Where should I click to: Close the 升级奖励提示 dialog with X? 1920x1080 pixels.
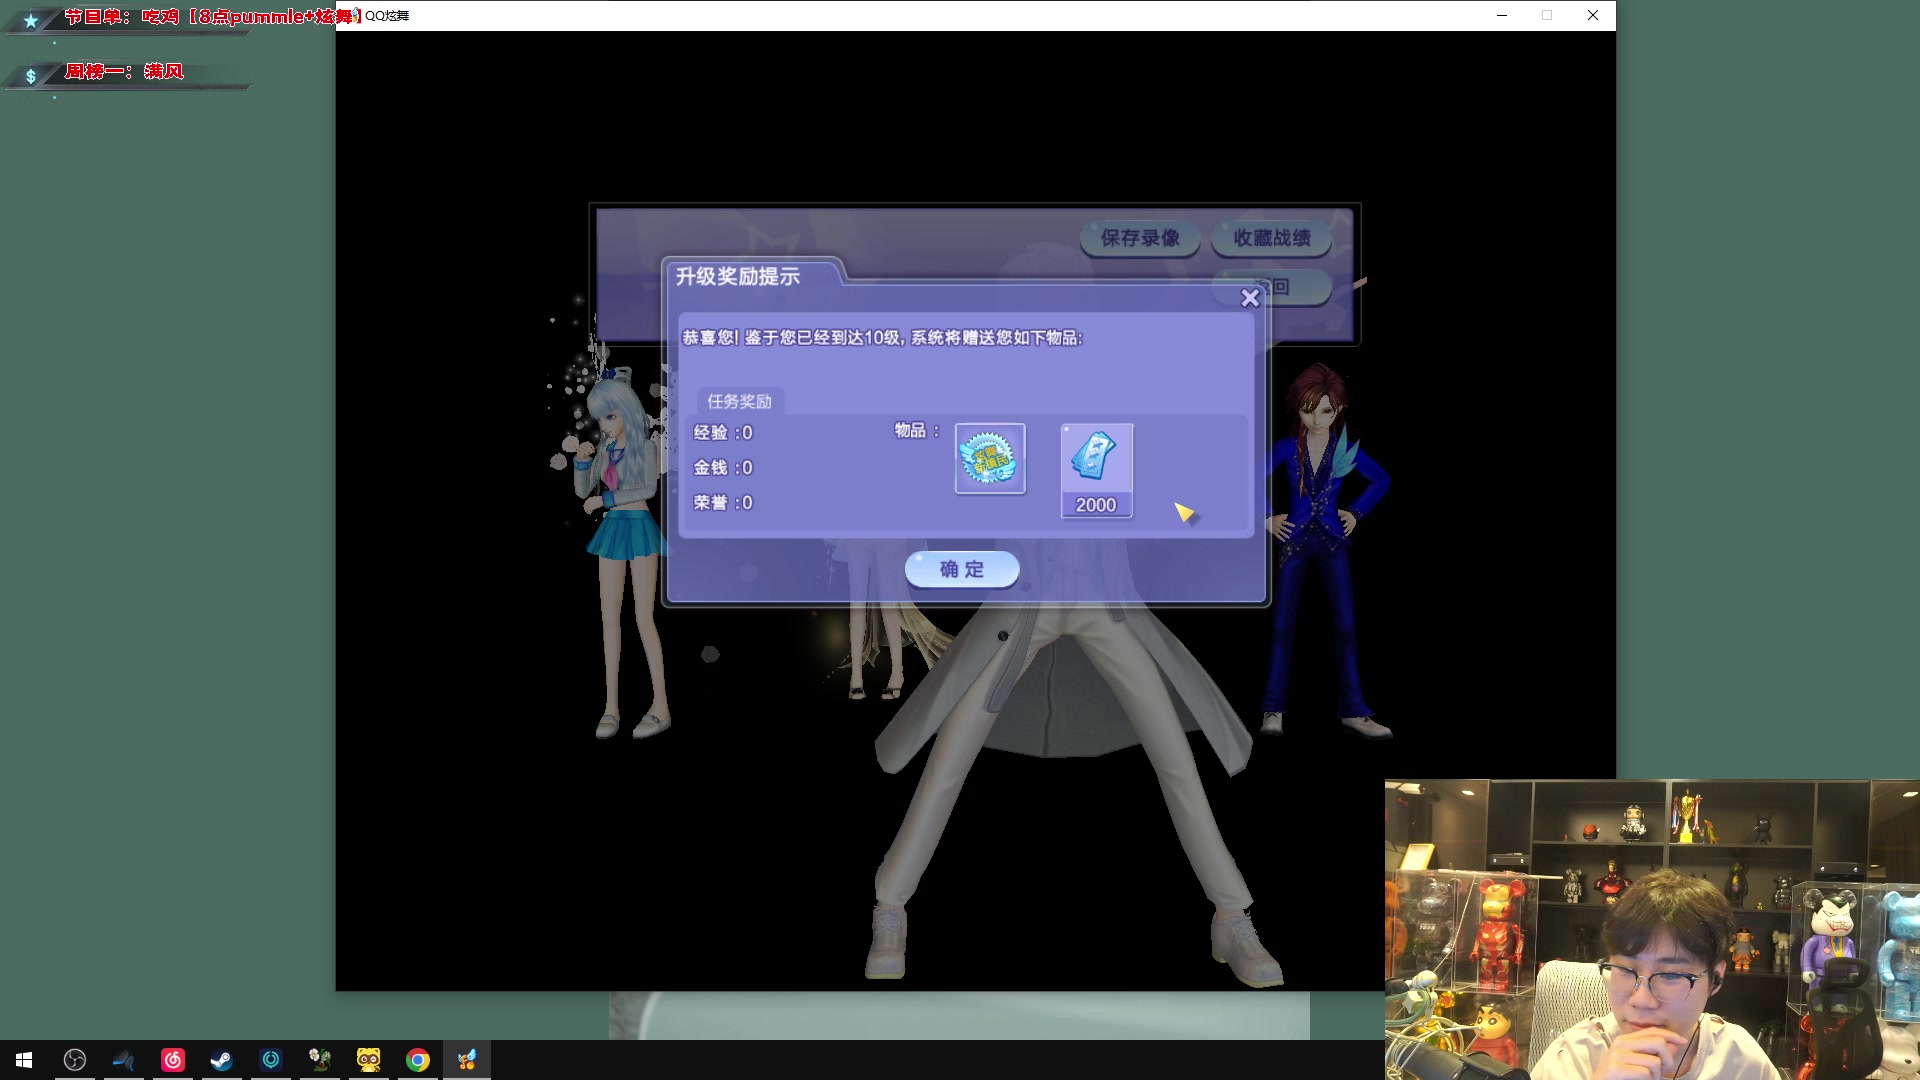click(x=1249, y=298)
